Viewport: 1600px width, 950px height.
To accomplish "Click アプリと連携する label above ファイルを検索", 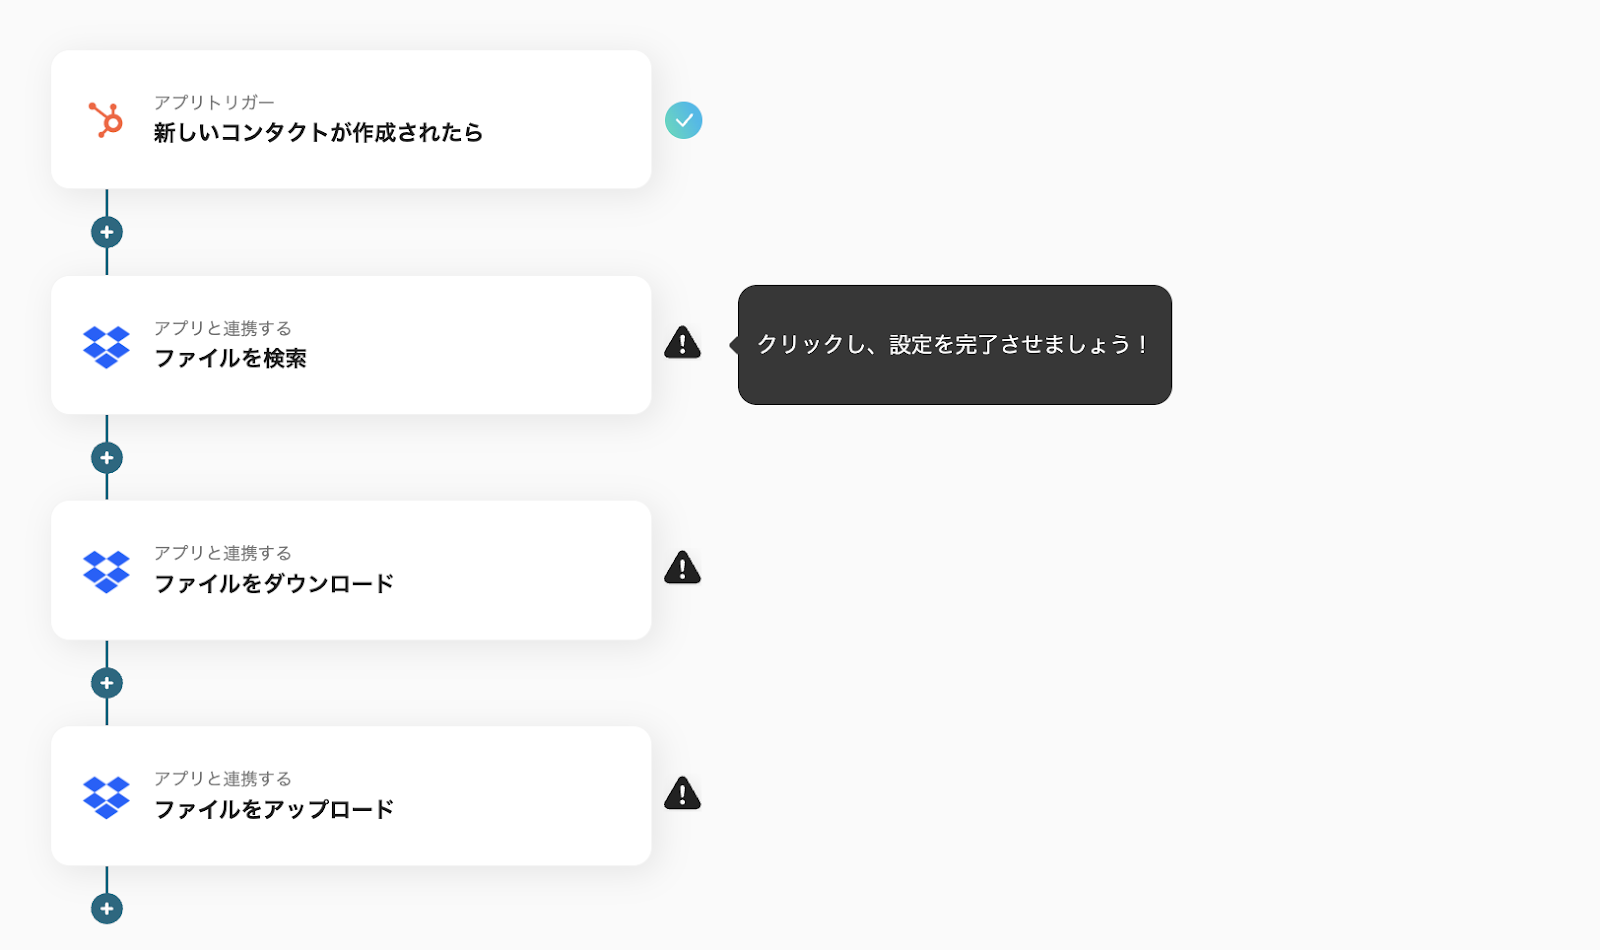I will coord(223,328).
